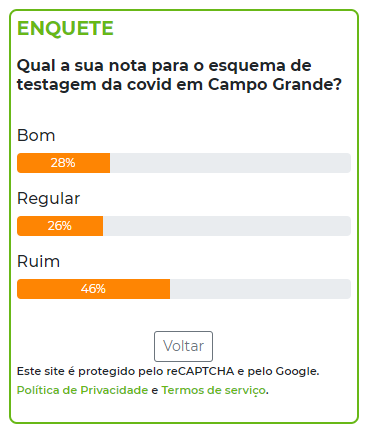Open the Termos de serviço link
Image resolution: width=367 pixels, height=430 pixels.
214,390
